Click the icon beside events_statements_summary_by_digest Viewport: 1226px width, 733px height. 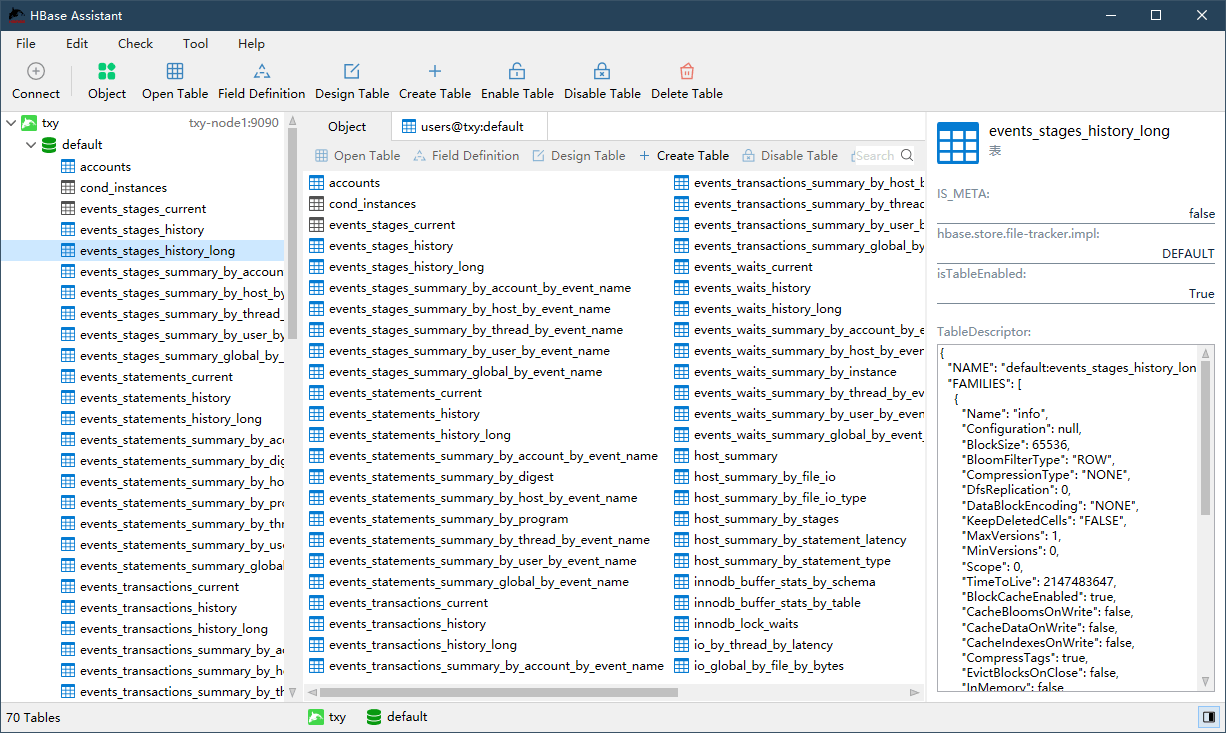coord(316,477)
